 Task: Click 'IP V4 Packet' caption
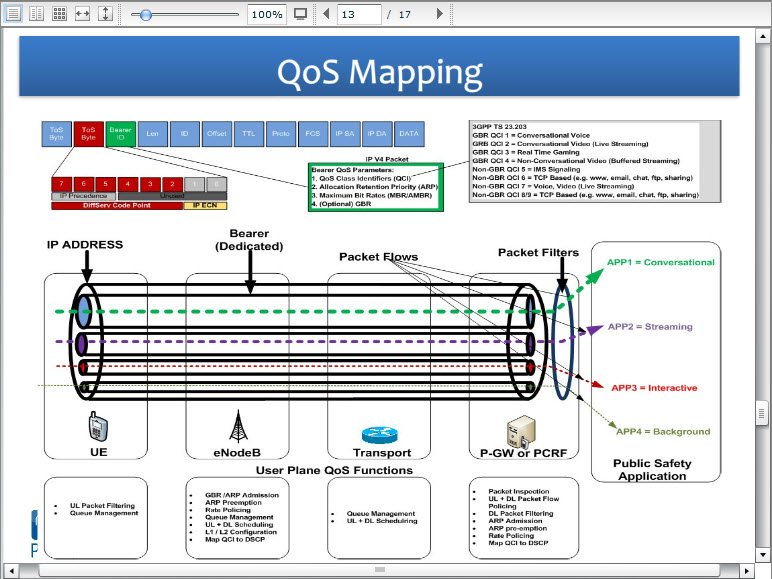point(387,159)
